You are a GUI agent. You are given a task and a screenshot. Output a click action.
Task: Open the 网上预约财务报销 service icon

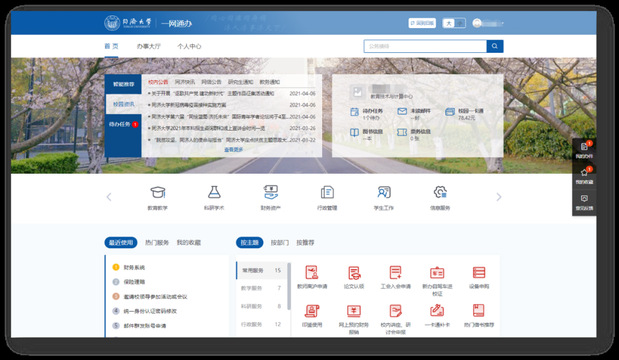(354, 311)
